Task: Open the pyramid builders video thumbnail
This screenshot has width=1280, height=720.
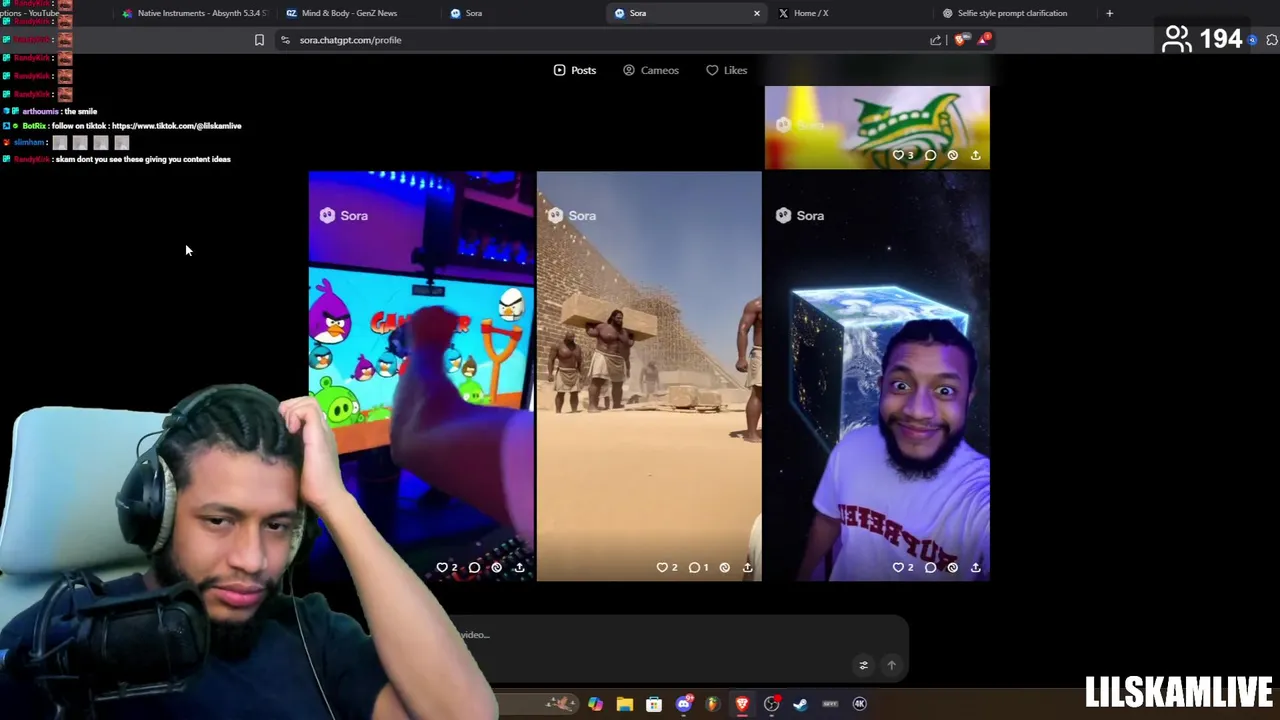Action: point(649,375)
